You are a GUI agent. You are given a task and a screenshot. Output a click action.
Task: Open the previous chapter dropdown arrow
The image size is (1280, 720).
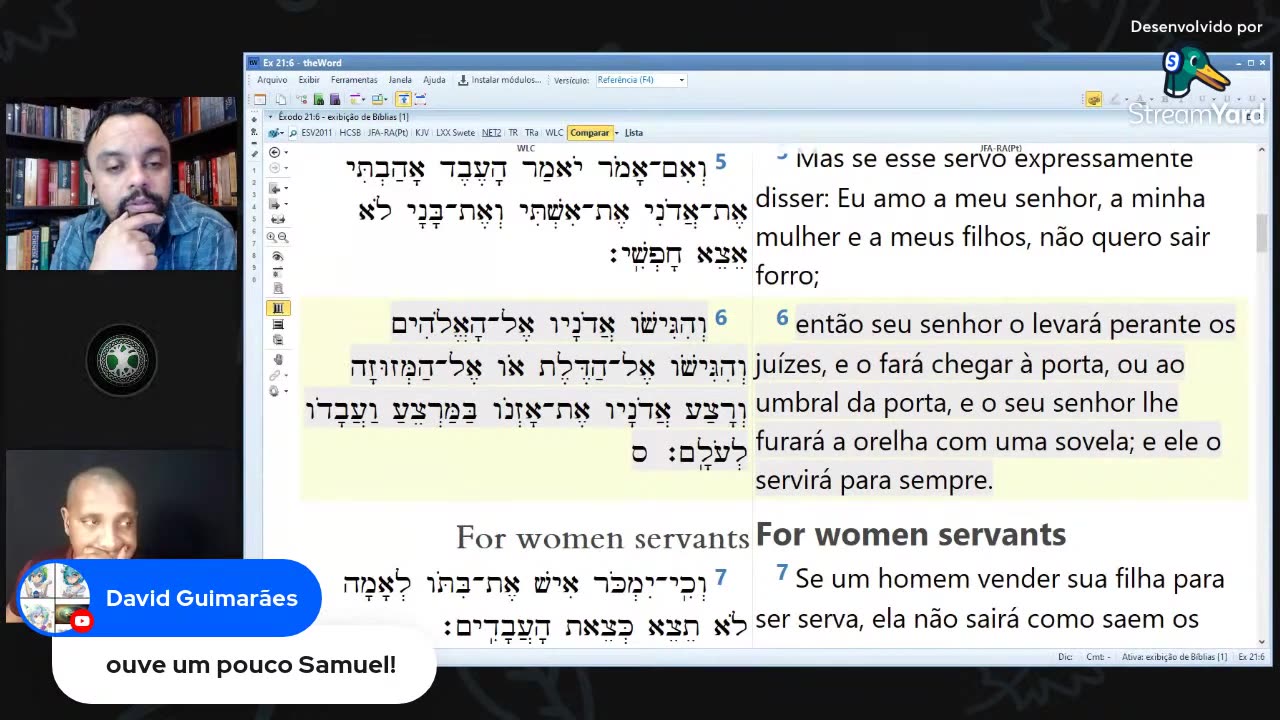287,189
